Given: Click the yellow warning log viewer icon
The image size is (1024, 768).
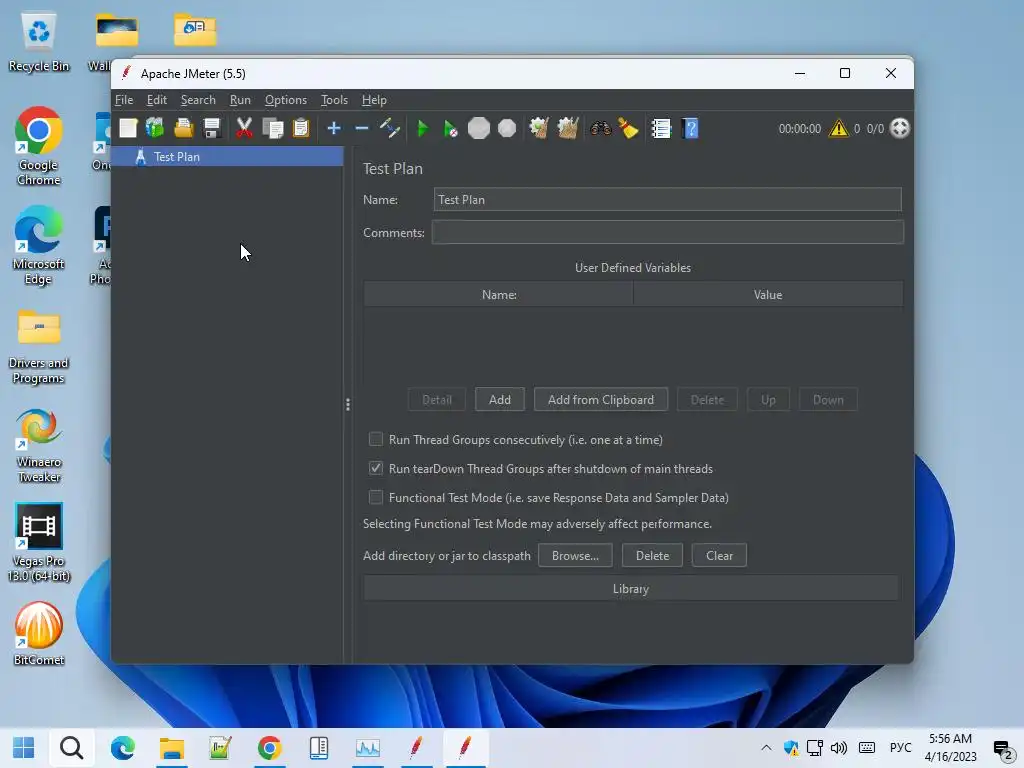Looking at the screenshot, I should pyautogui.click(x=838, y=128).
